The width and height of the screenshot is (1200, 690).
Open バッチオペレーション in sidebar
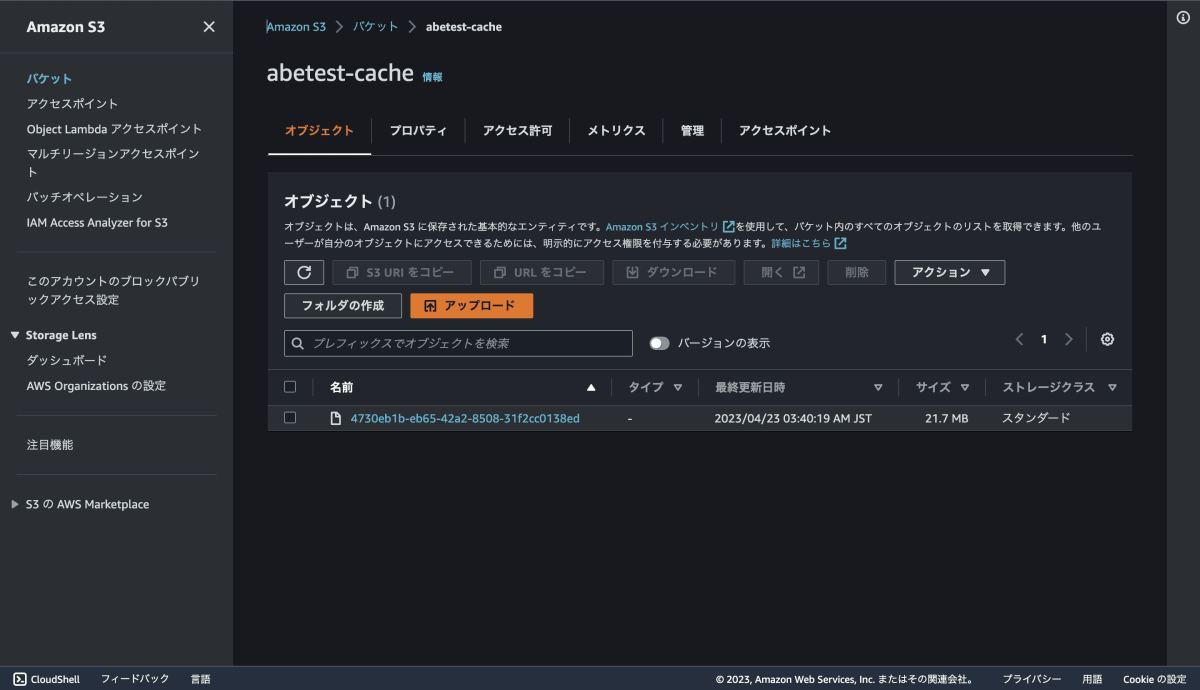coord(85,197)
